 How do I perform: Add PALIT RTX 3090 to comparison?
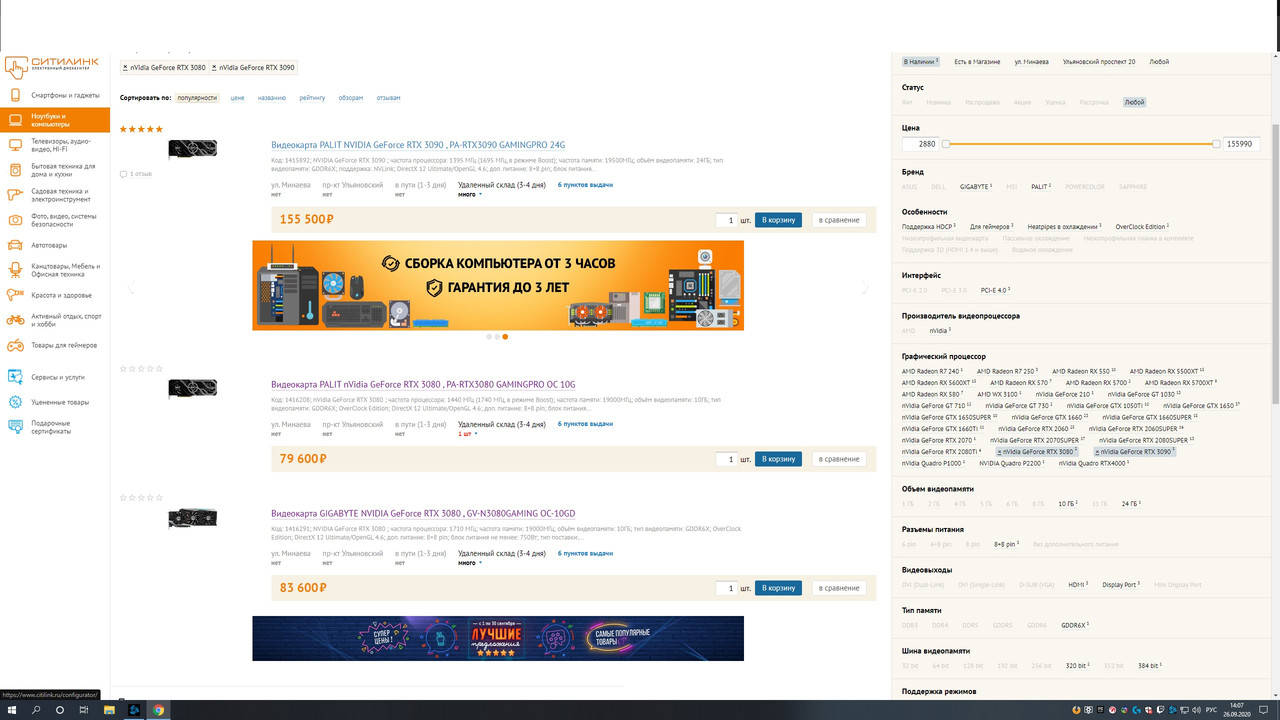click(839, 220)
